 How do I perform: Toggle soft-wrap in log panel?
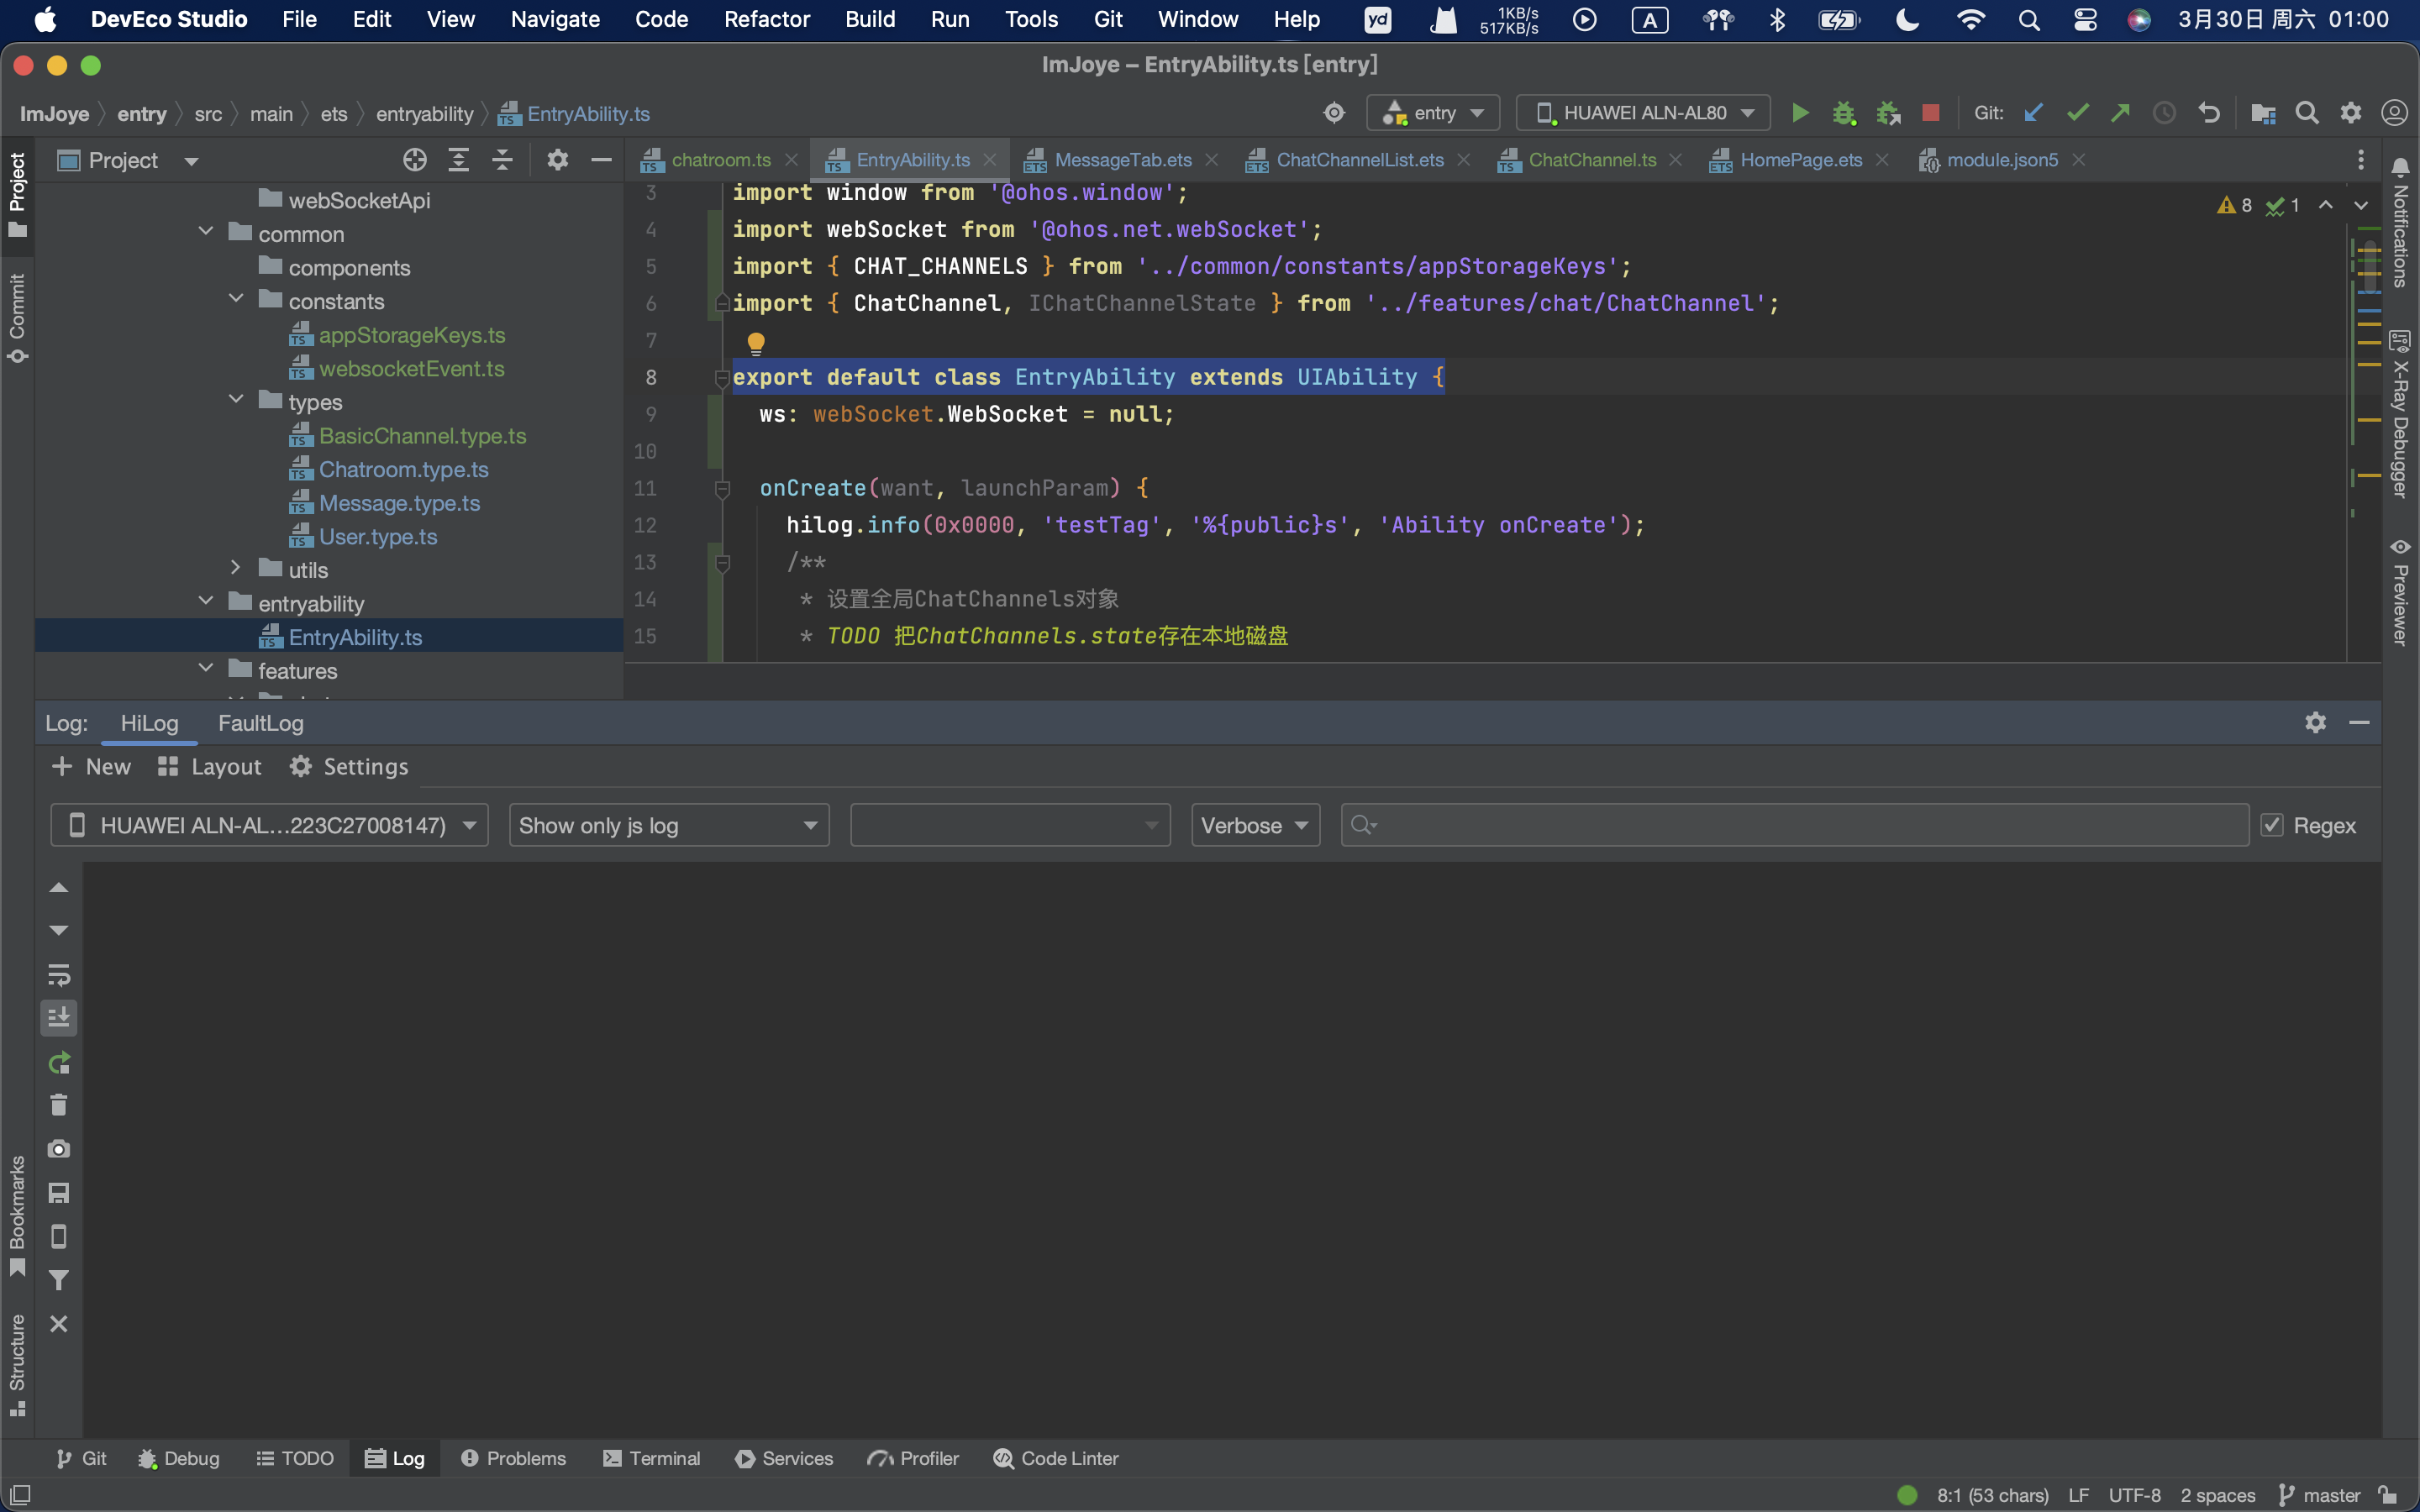[x=59, y=974]
